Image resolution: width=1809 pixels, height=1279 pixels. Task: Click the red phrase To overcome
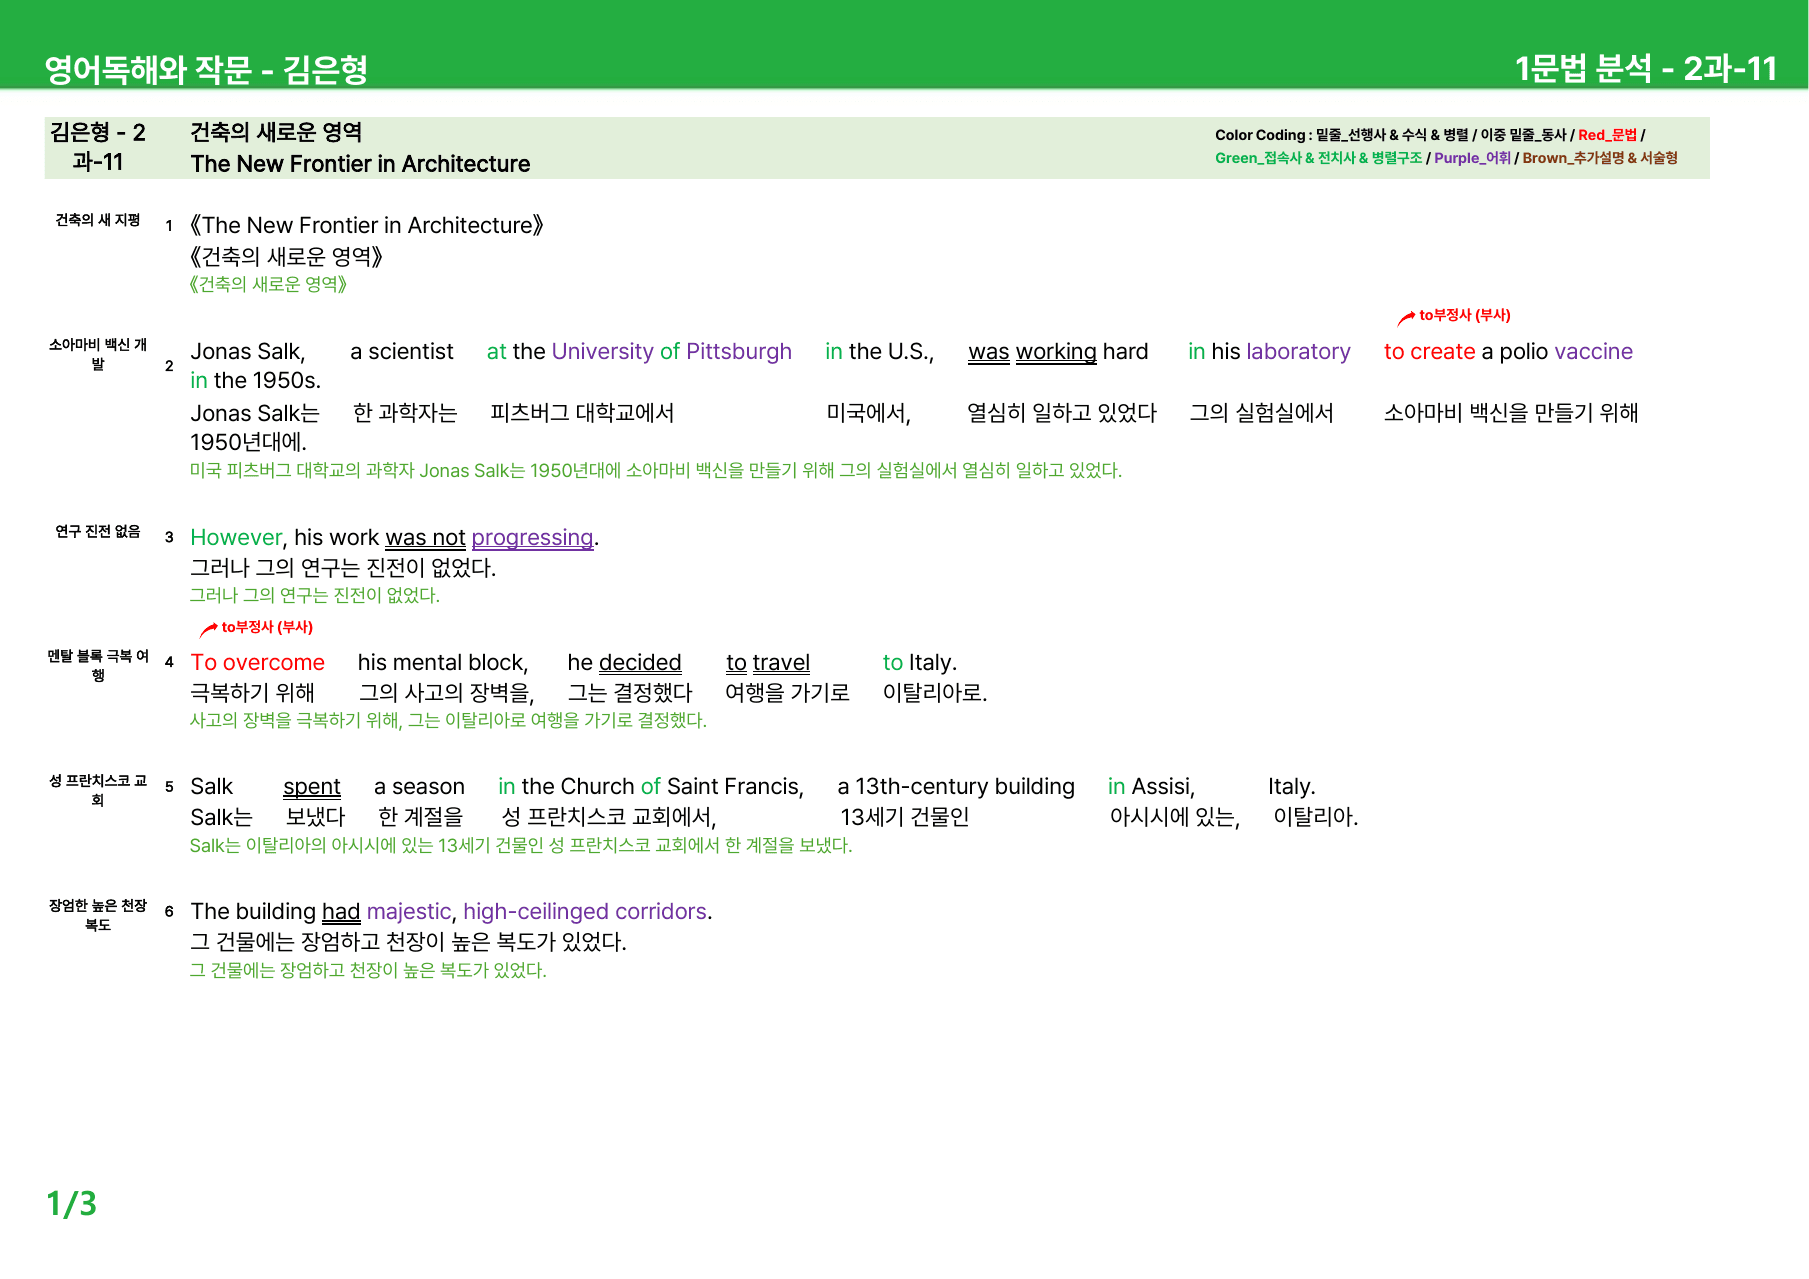coord(257,663)
